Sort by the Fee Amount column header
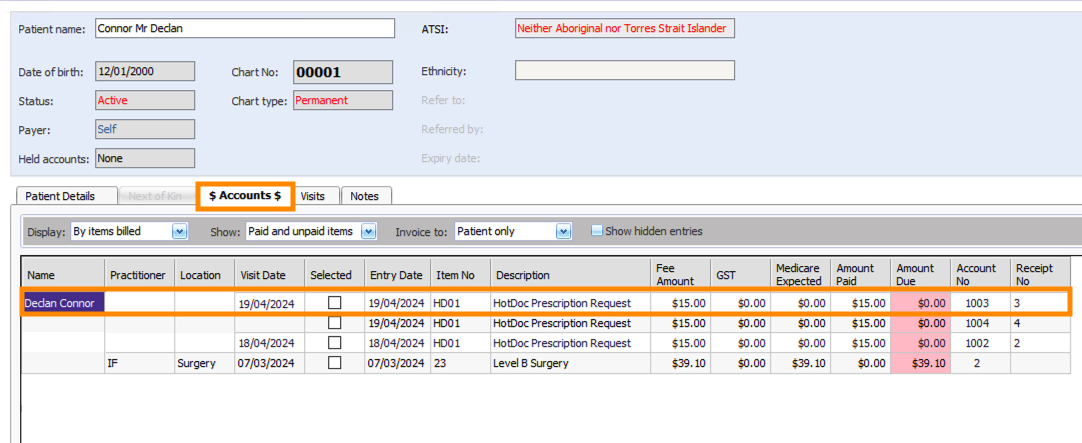The height and width of the screenshot is (443, 1082). pyautogui.click(x=680, y=275)
